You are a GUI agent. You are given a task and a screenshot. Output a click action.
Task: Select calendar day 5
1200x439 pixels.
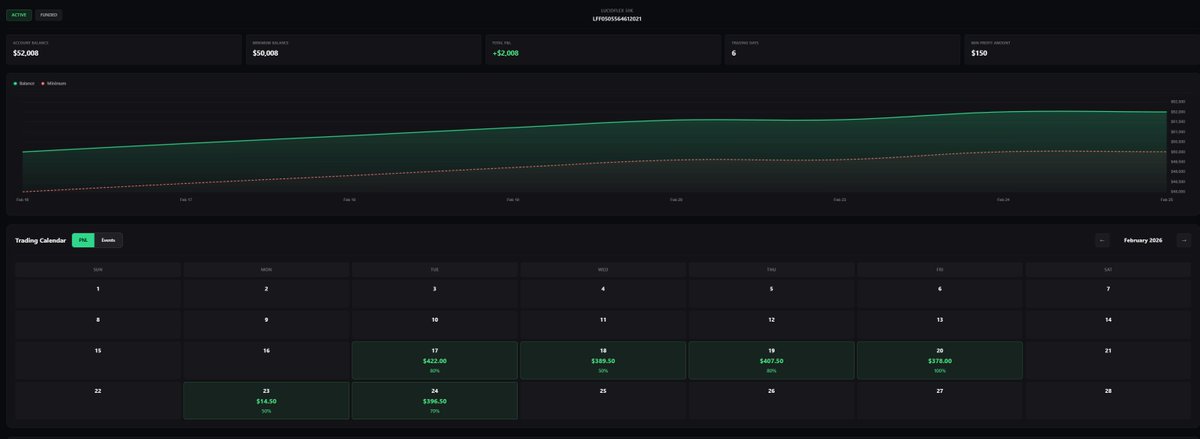772,294
